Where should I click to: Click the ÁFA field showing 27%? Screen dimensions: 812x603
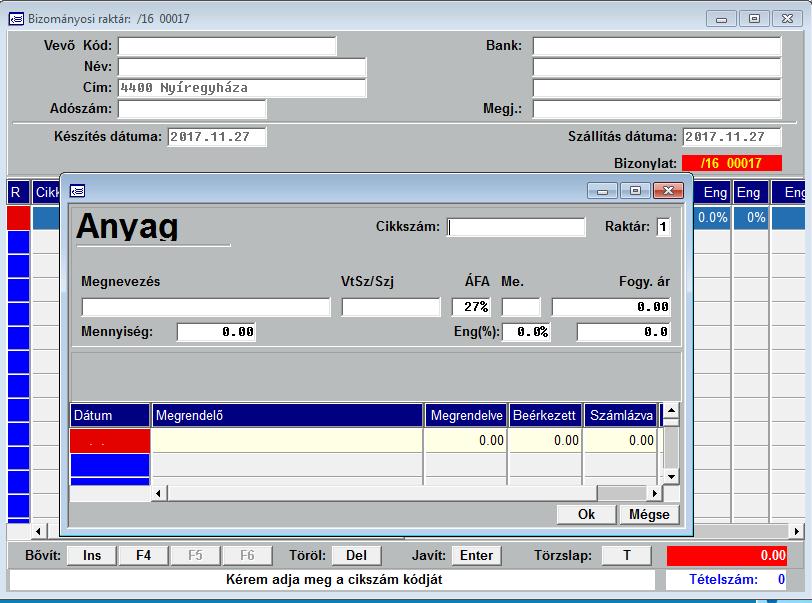click(x=471, y=307)
